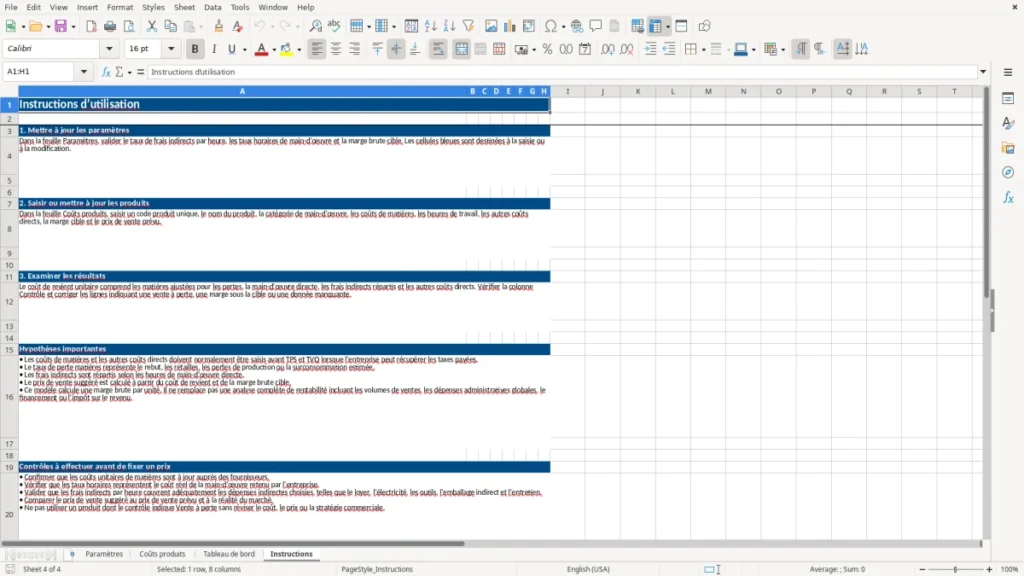Switch to the Paramètres sheet tab
Image resolution: width=1024 pixels, height=576 pixels.
(104, 554)
